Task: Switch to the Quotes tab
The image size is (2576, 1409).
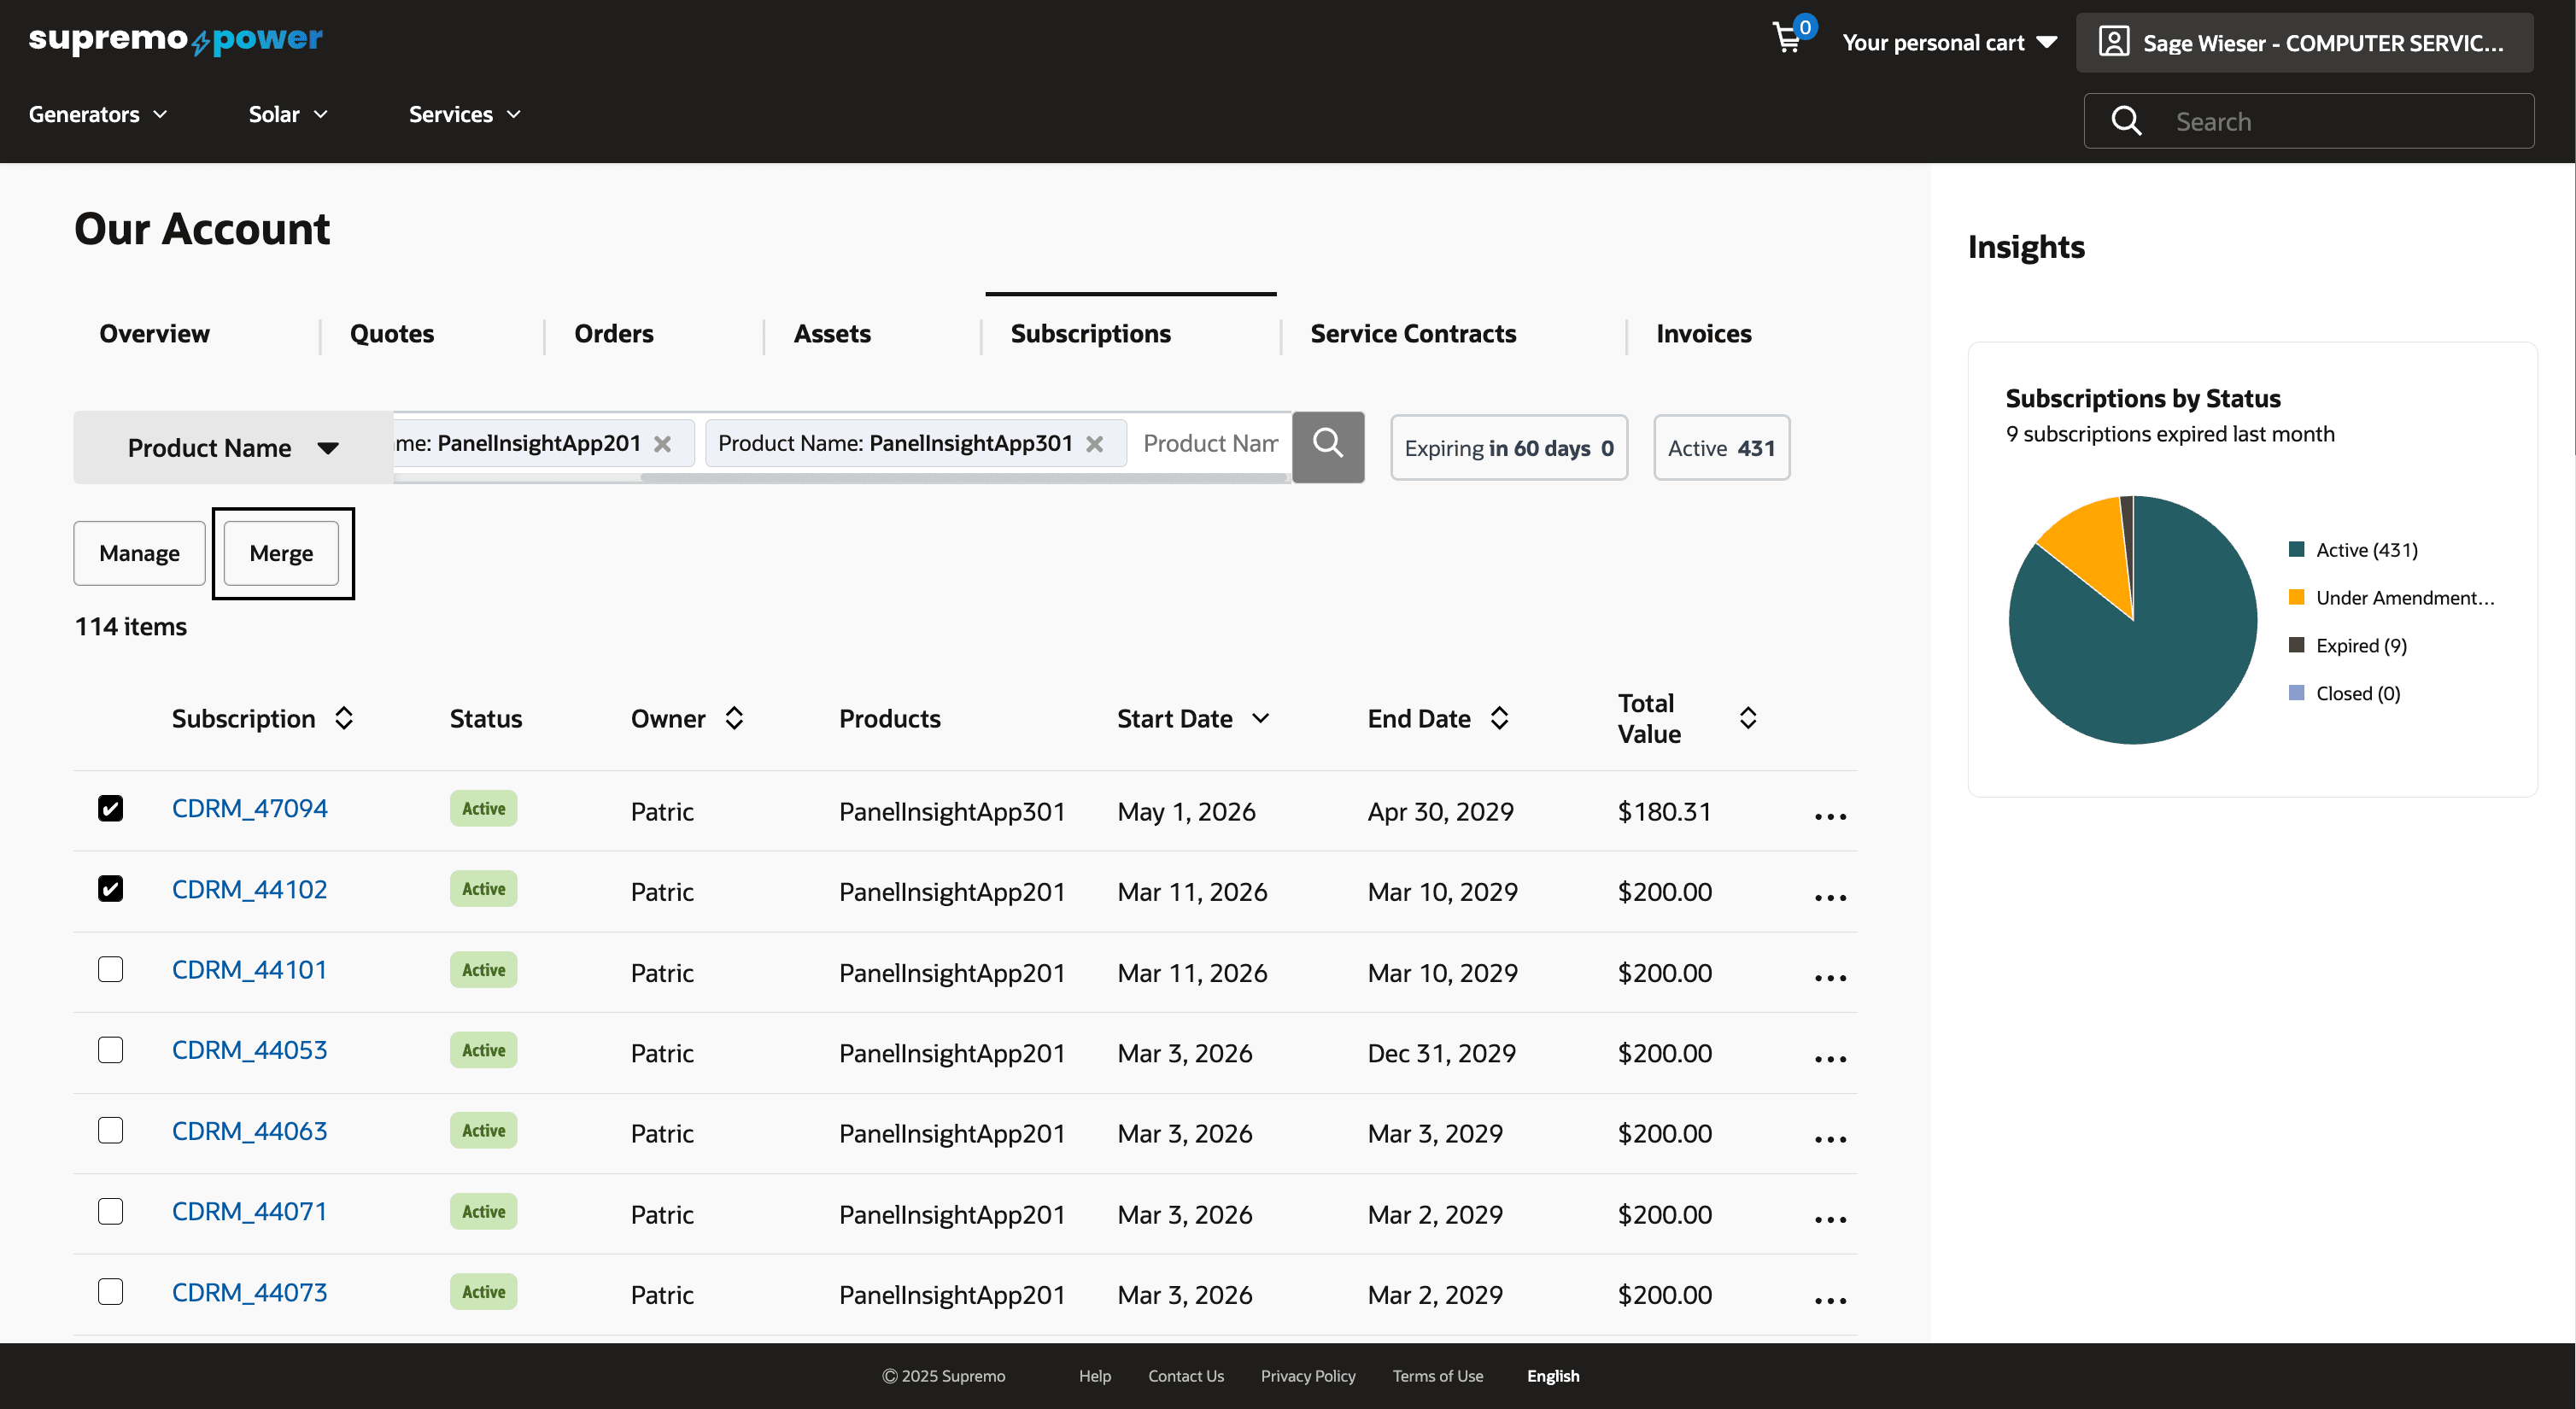Action: (392, 333)
